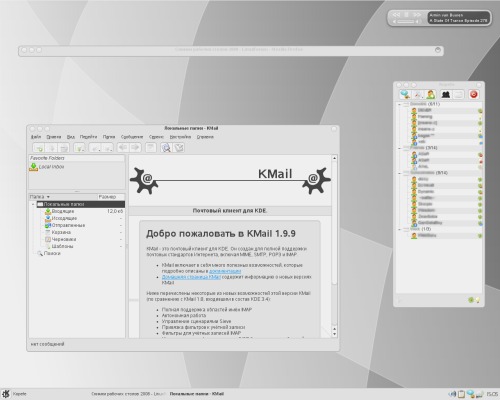Image resolution: width=500 pixels, height=400 pixels.
Task: Click the speech-bubble status icon in Kopete toolbar
Action: pos(405,95)
